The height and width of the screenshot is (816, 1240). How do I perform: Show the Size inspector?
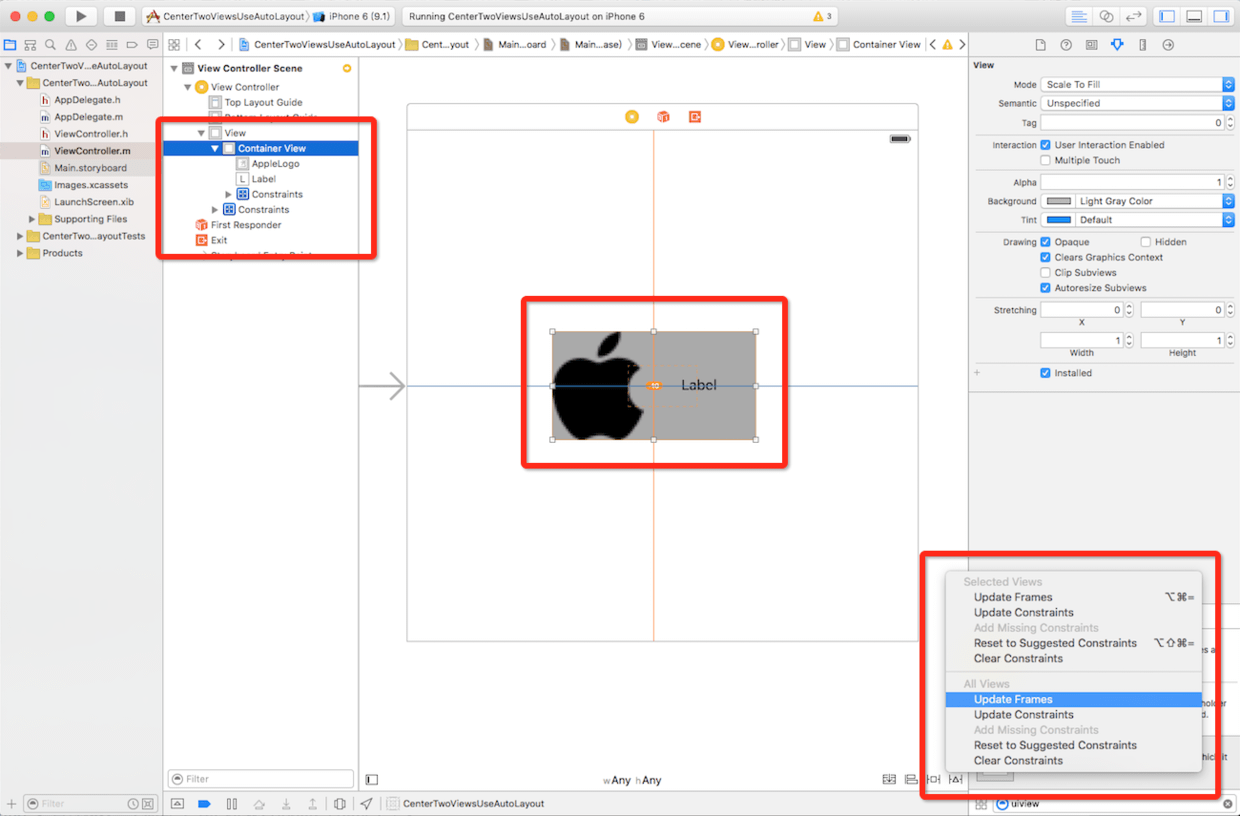tap(1142, 45)
